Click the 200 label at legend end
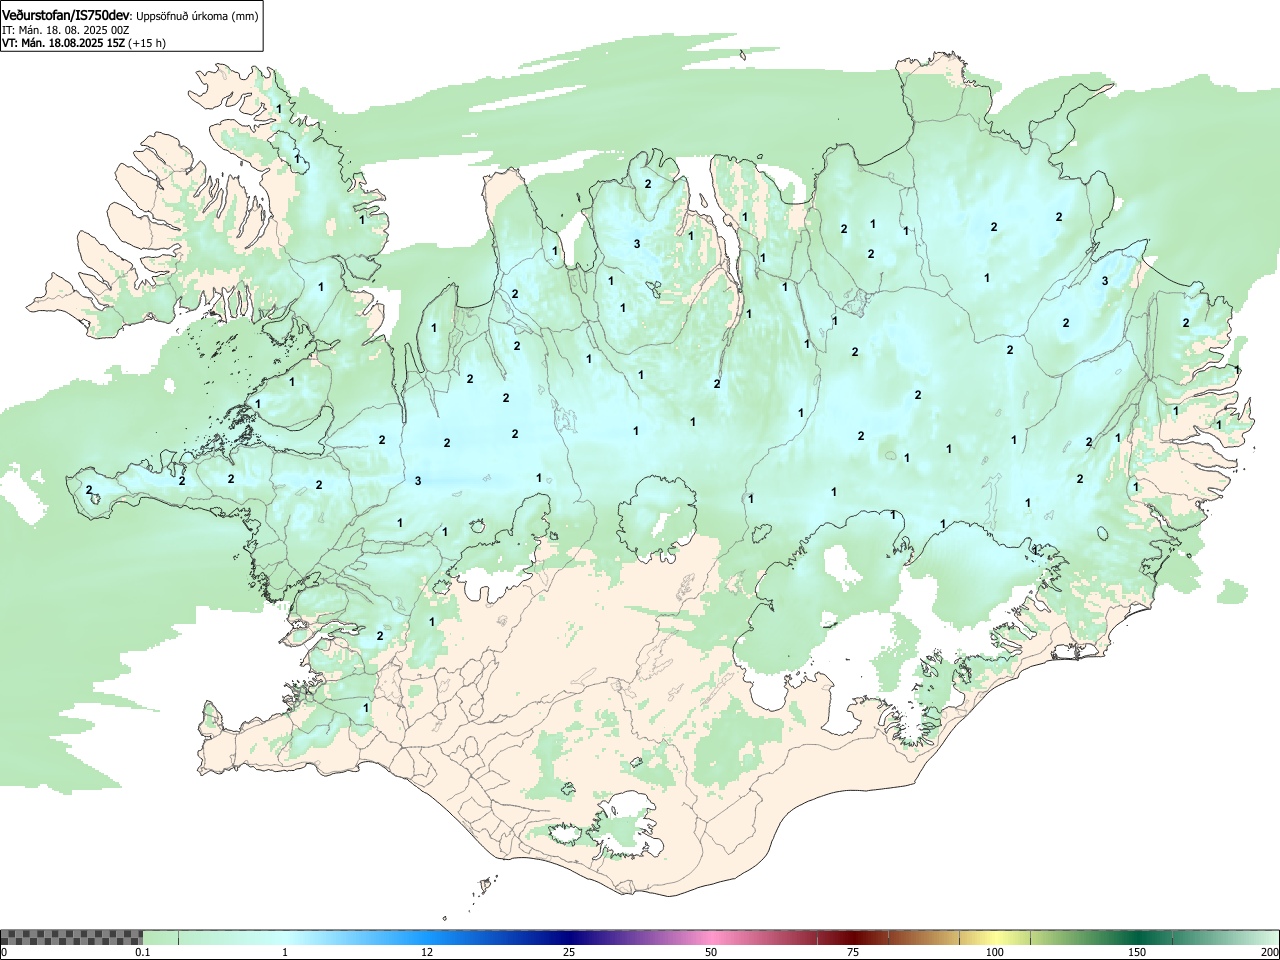 click(x=1269, y=952)
